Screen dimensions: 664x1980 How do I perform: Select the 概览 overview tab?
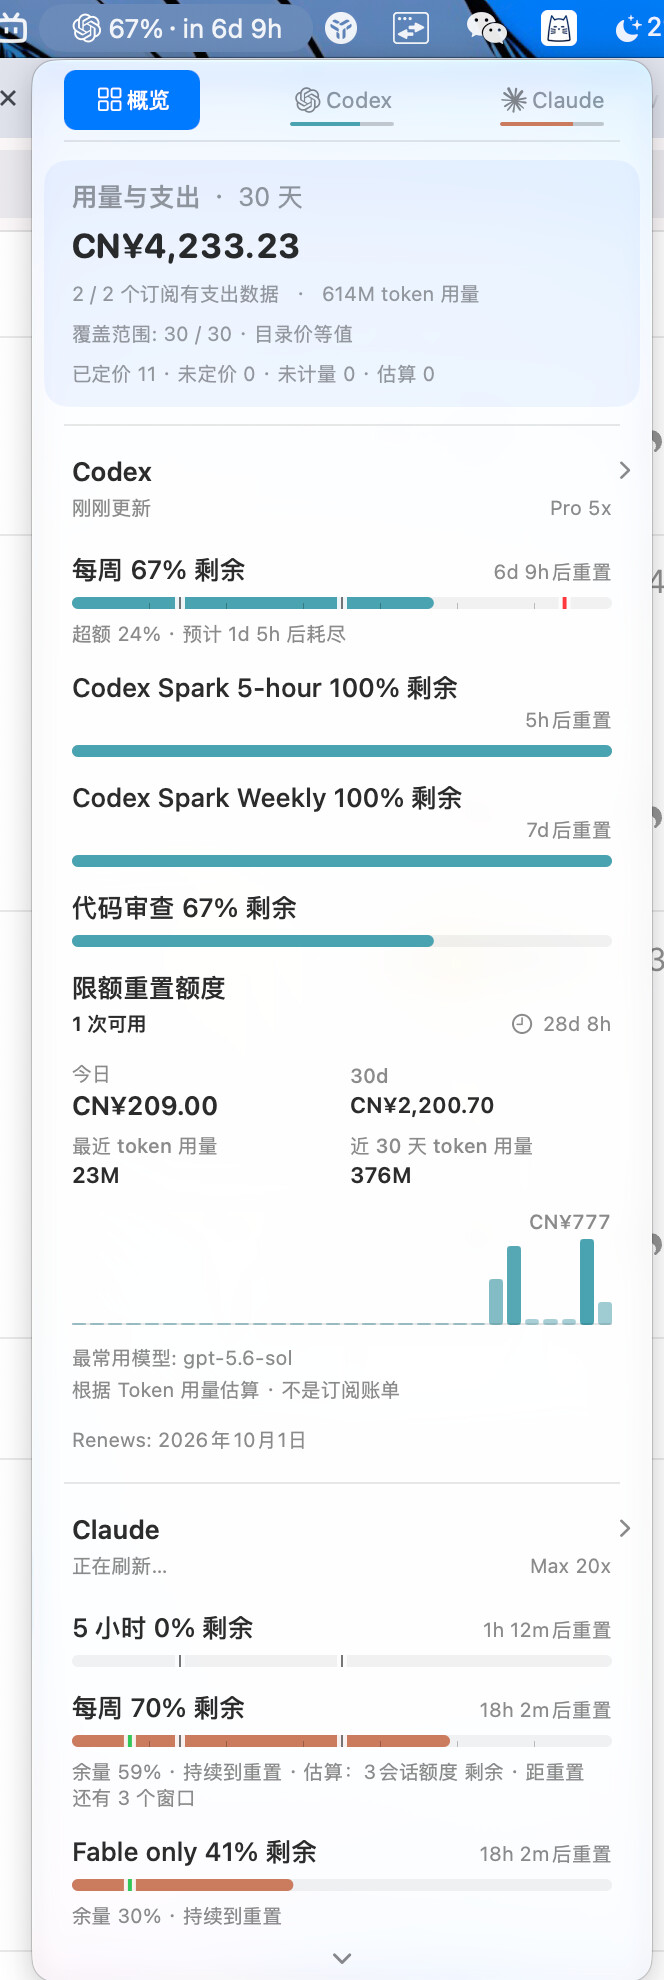132,100
